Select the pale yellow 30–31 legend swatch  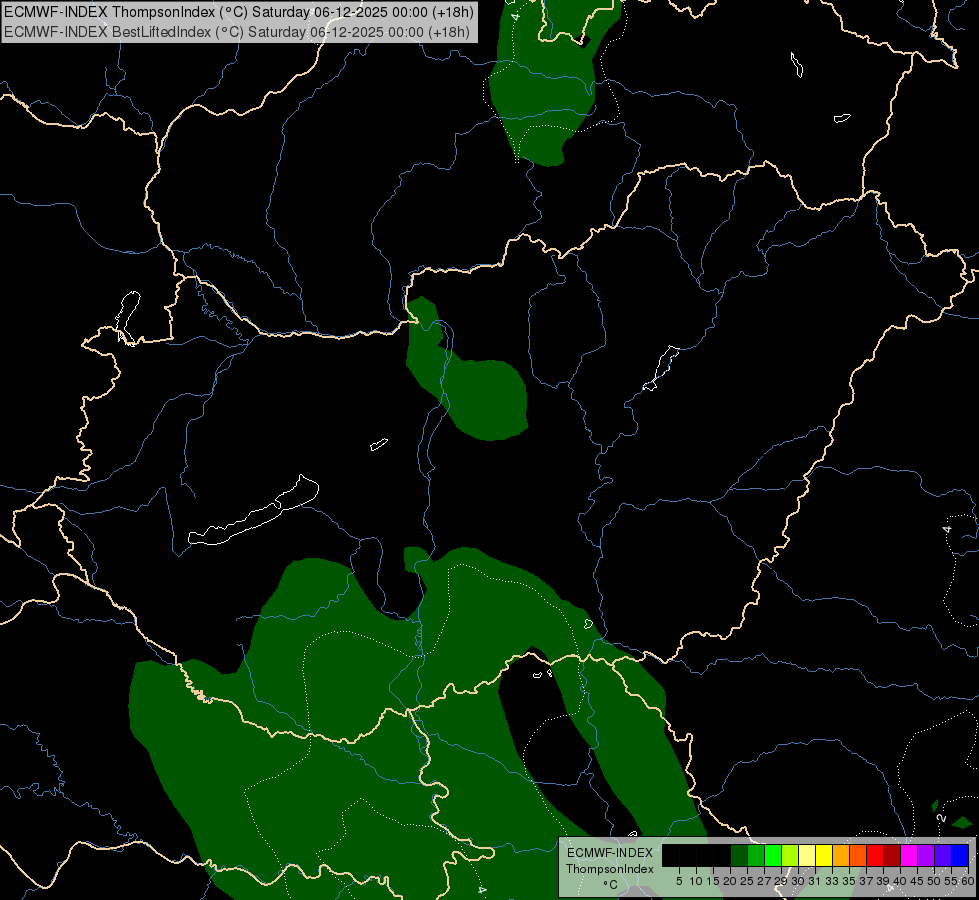[x=807, y=855]
